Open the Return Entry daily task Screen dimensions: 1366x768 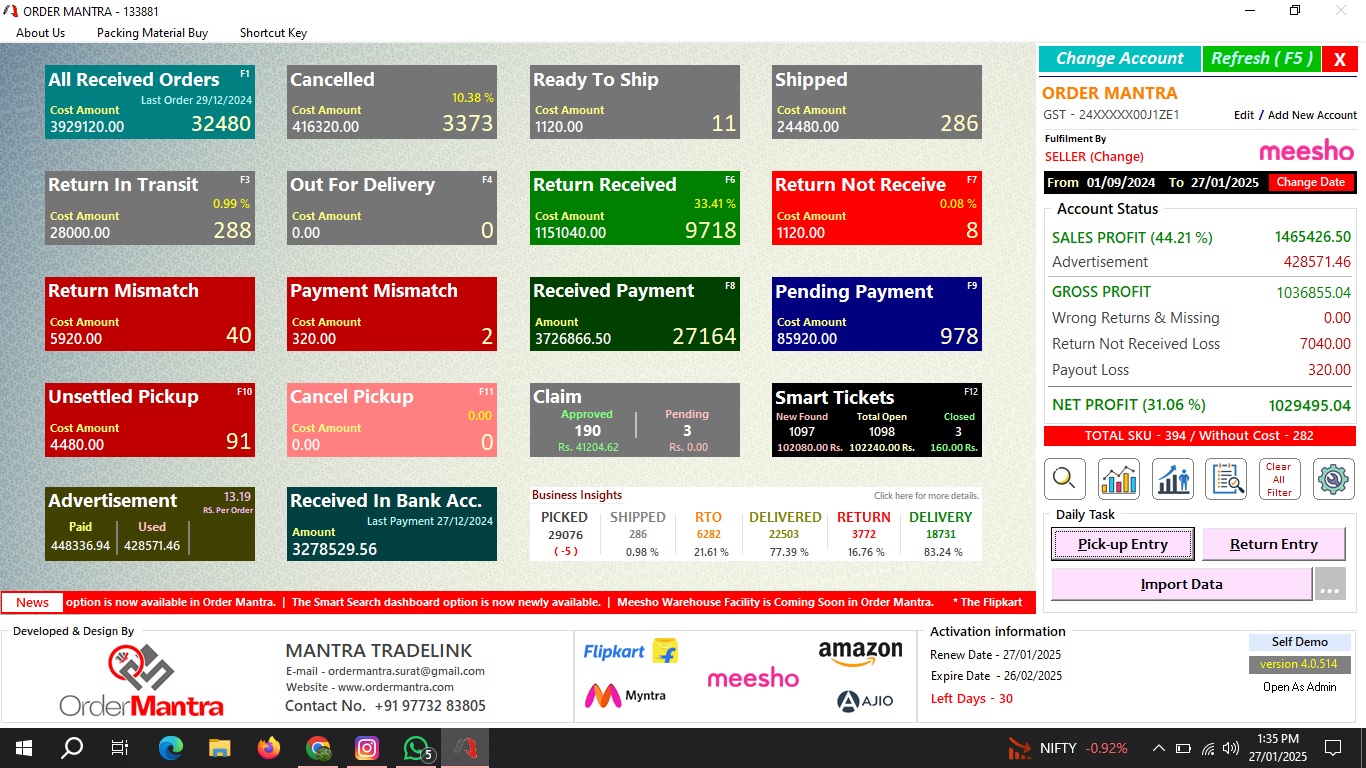click(1273, 545)
